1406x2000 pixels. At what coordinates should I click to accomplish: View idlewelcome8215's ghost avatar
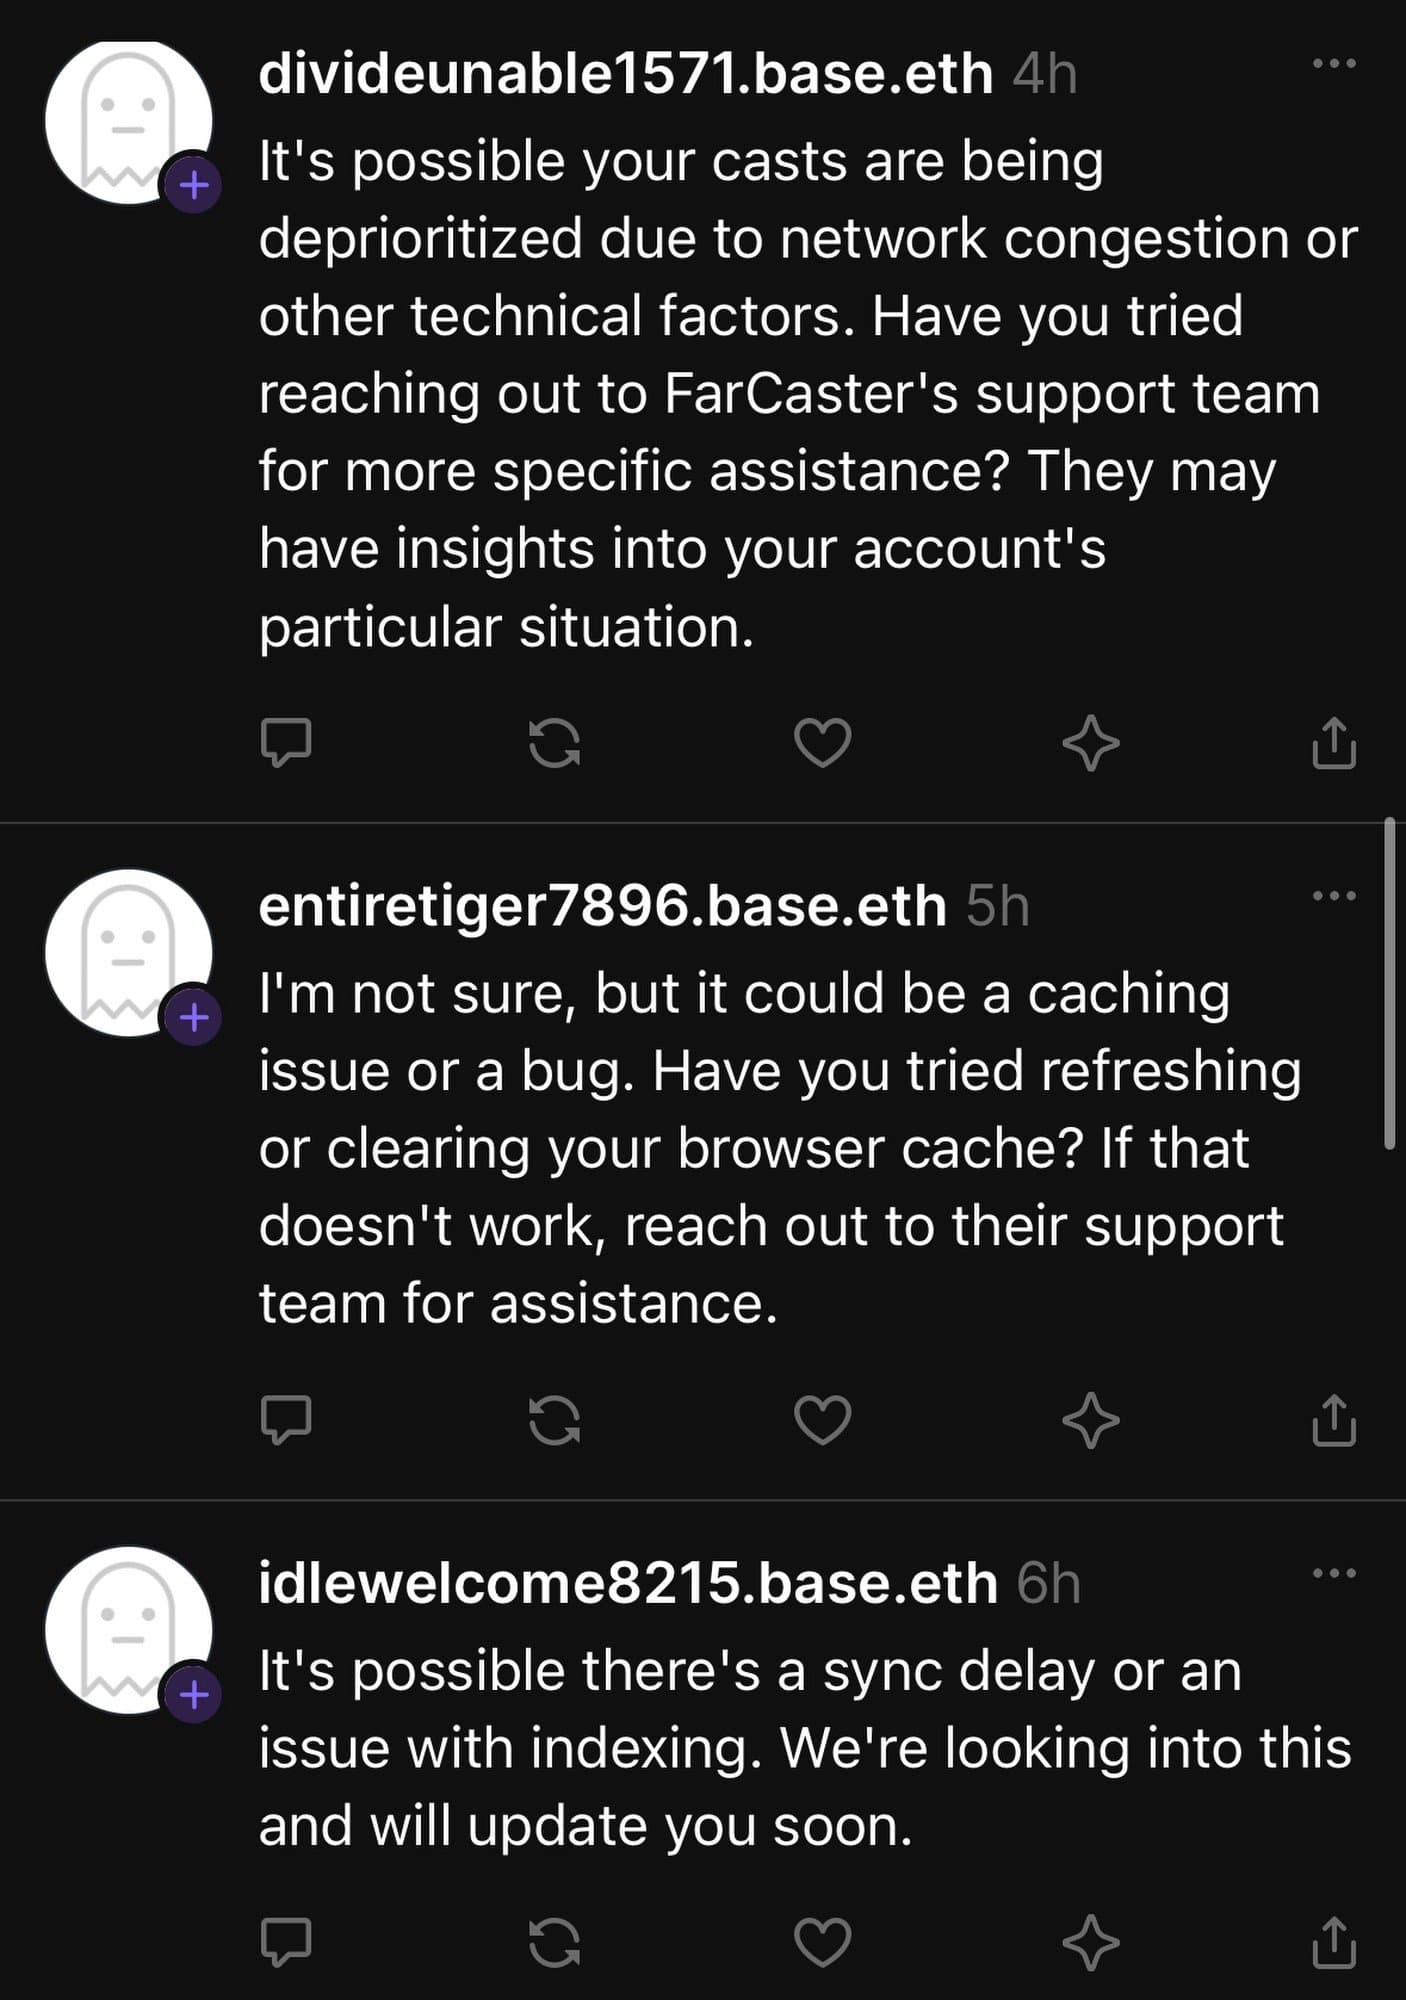pos(128,1630)
